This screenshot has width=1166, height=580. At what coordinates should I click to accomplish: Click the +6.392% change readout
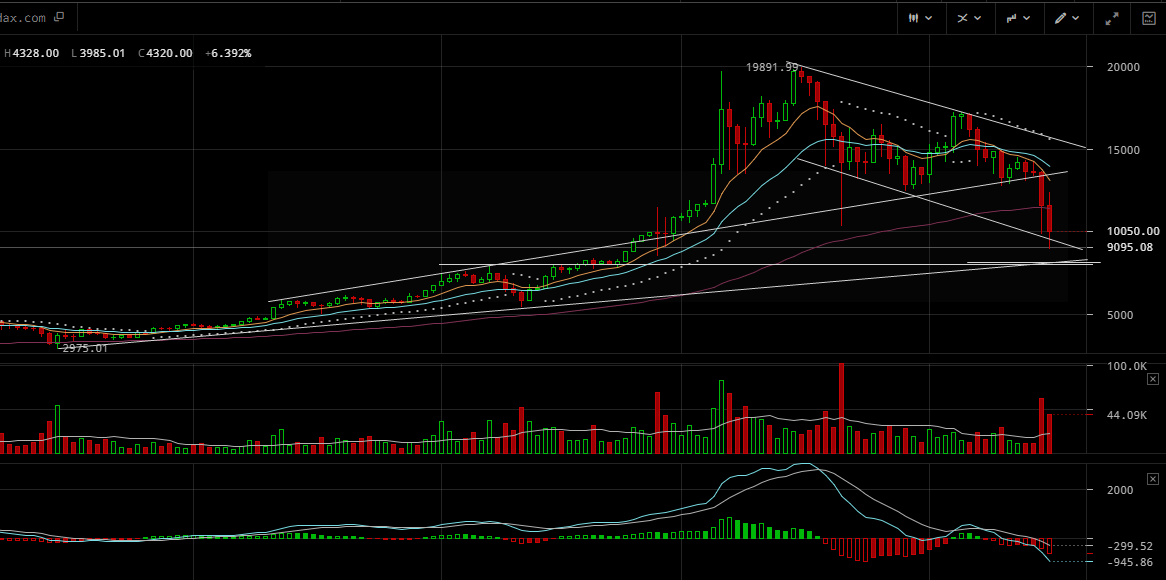tap(228, 53)
